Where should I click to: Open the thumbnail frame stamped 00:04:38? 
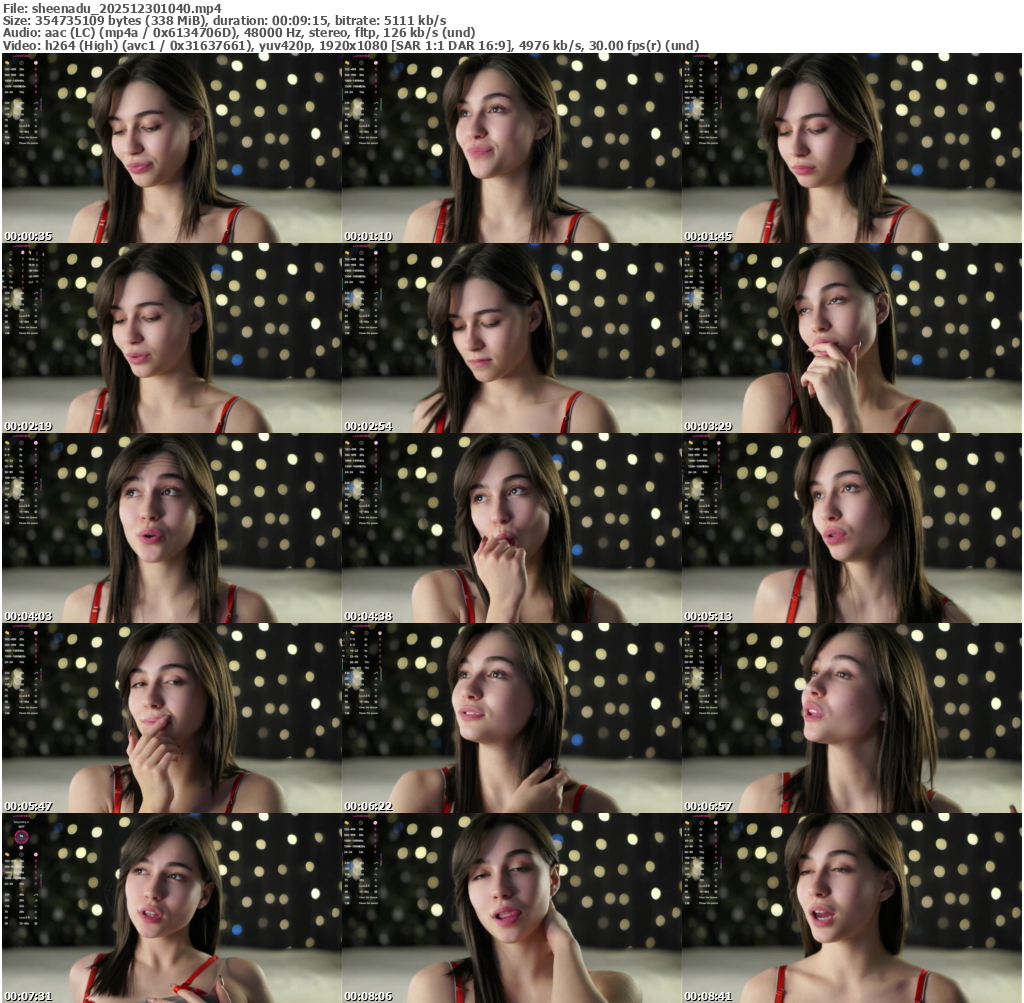tap(511, 528)
